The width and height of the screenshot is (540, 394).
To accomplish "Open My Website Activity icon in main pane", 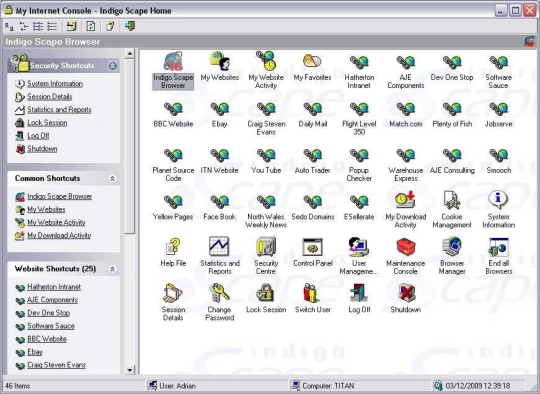I will [x=266, y=61].
